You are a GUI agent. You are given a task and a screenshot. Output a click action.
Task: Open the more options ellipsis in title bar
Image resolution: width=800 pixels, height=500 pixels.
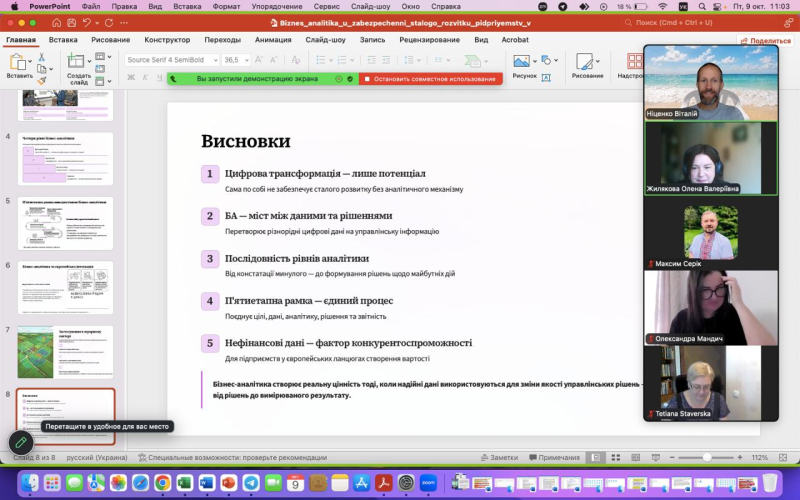(x=124, y=23)
